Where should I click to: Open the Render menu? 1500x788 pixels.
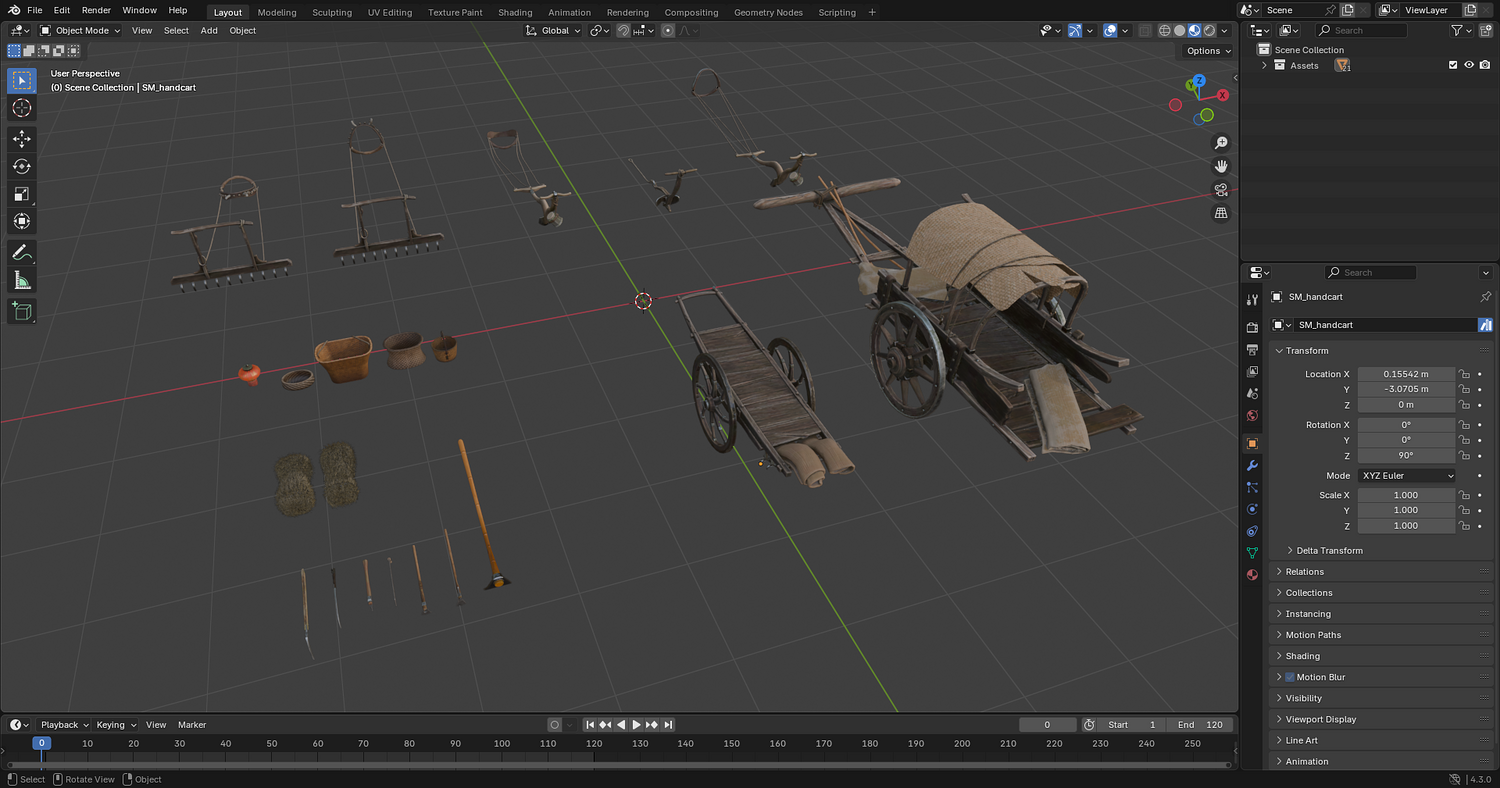click(96, 10)
